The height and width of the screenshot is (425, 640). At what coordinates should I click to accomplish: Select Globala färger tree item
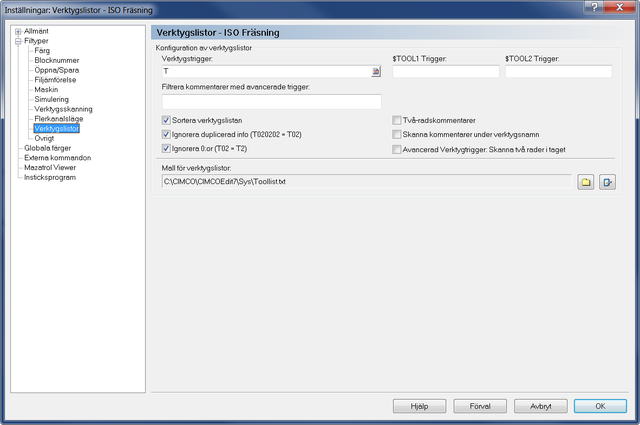pos(47,148)
